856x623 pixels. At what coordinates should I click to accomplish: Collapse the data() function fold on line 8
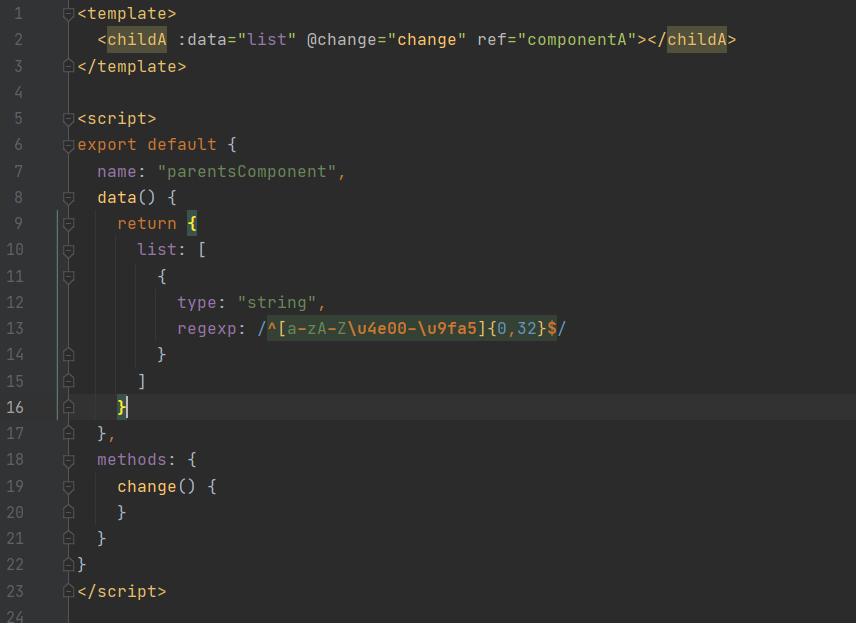point(68,198)
